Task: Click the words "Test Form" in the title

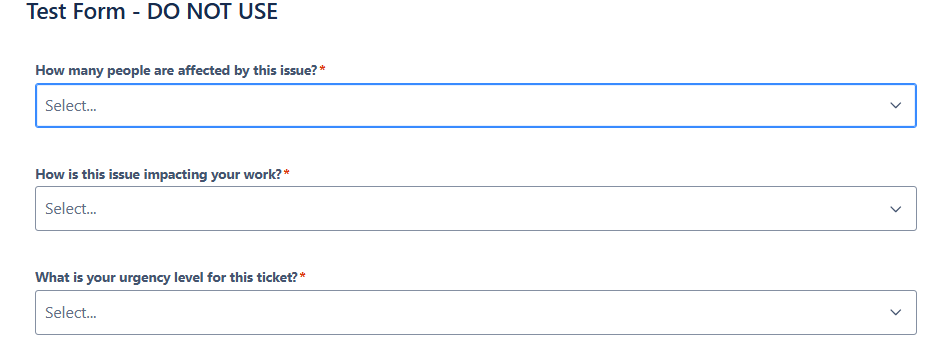Action: coord(75,11)
